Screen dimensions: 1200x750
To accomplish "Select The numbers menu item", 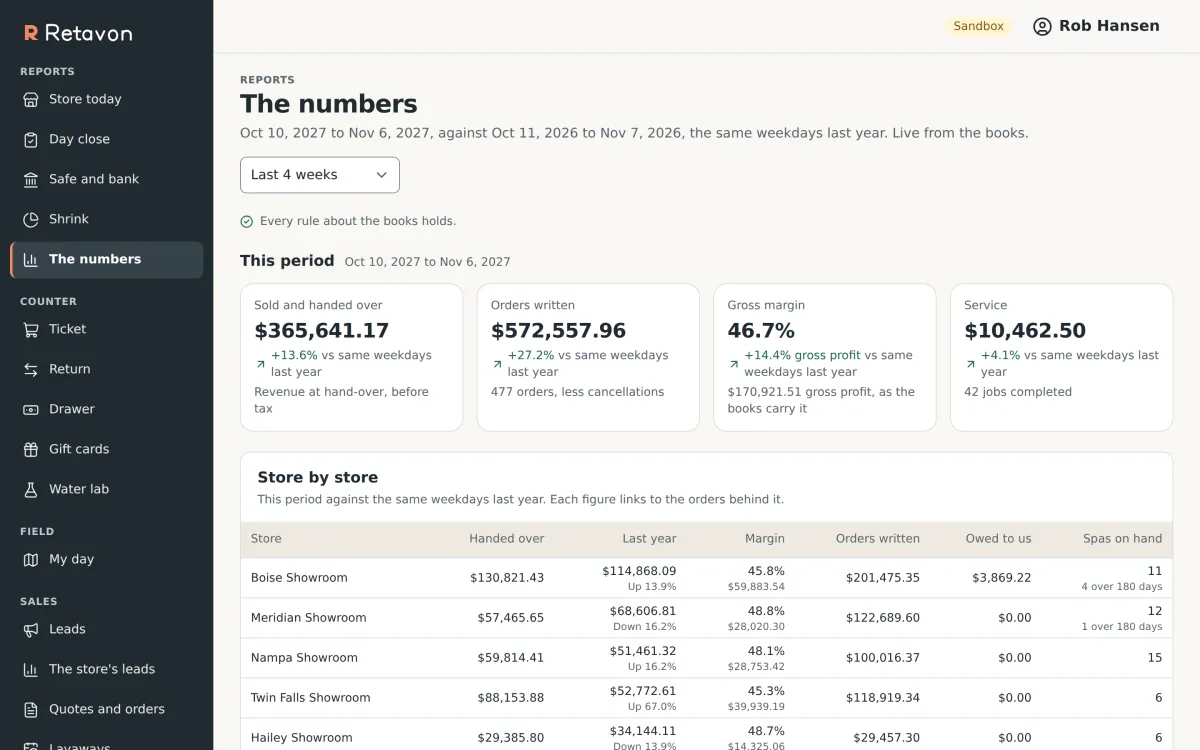I will tap(106, 259).
